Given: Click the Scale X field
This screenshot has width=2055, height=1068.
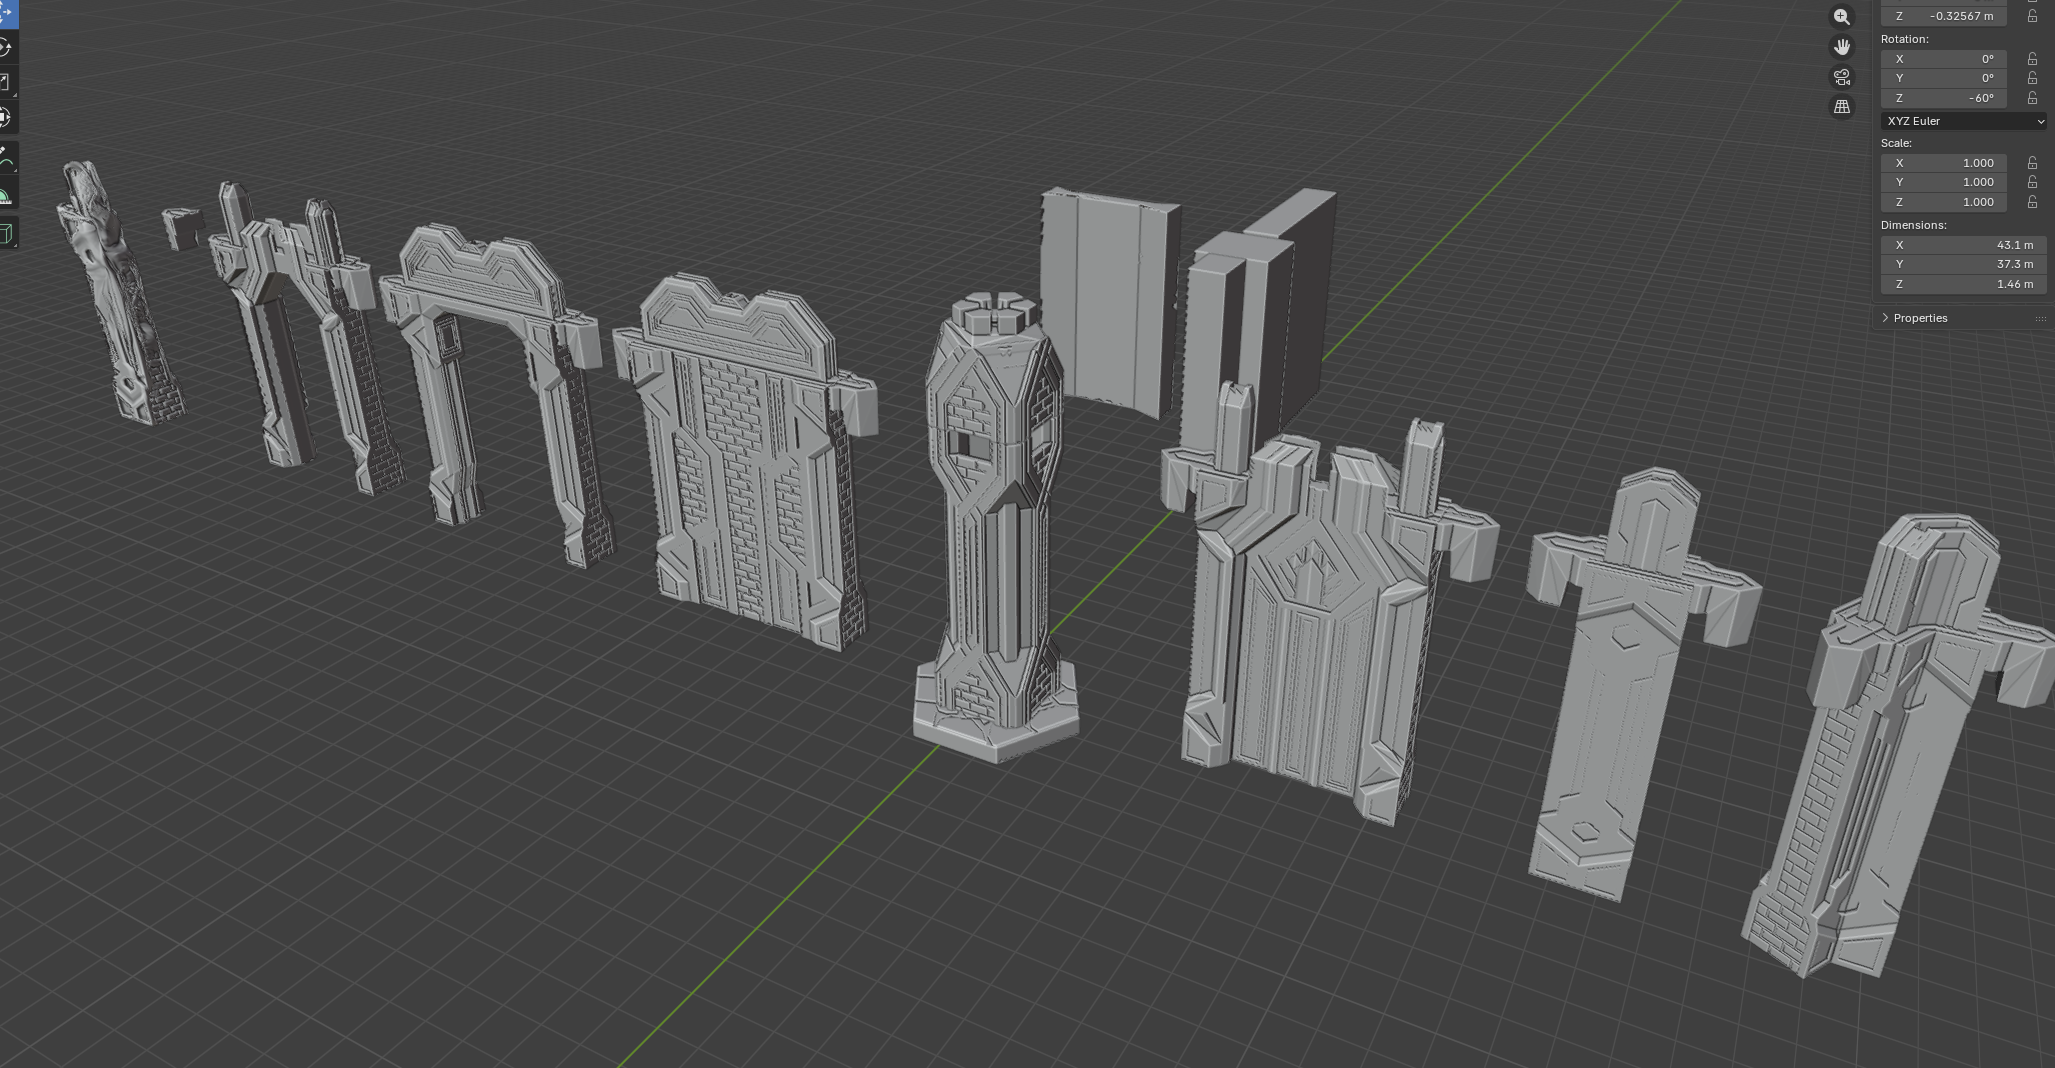Looking at the screenshot, I should tap(1944, 163).
